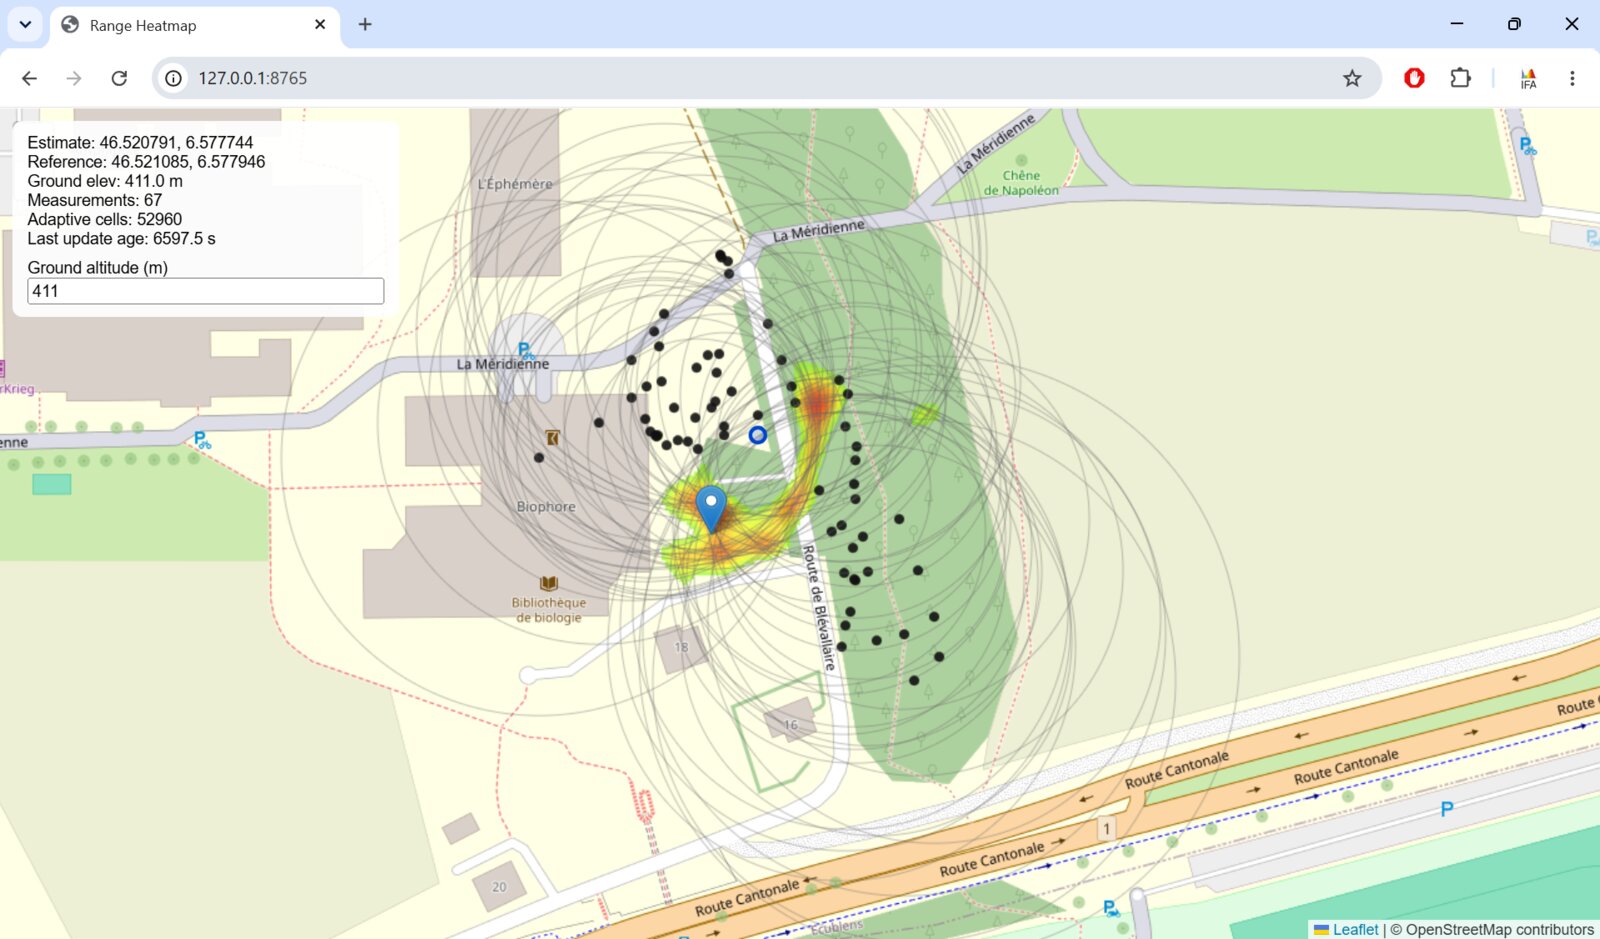
Task: Click the Biophore building label
Action: tap(546, 506)
